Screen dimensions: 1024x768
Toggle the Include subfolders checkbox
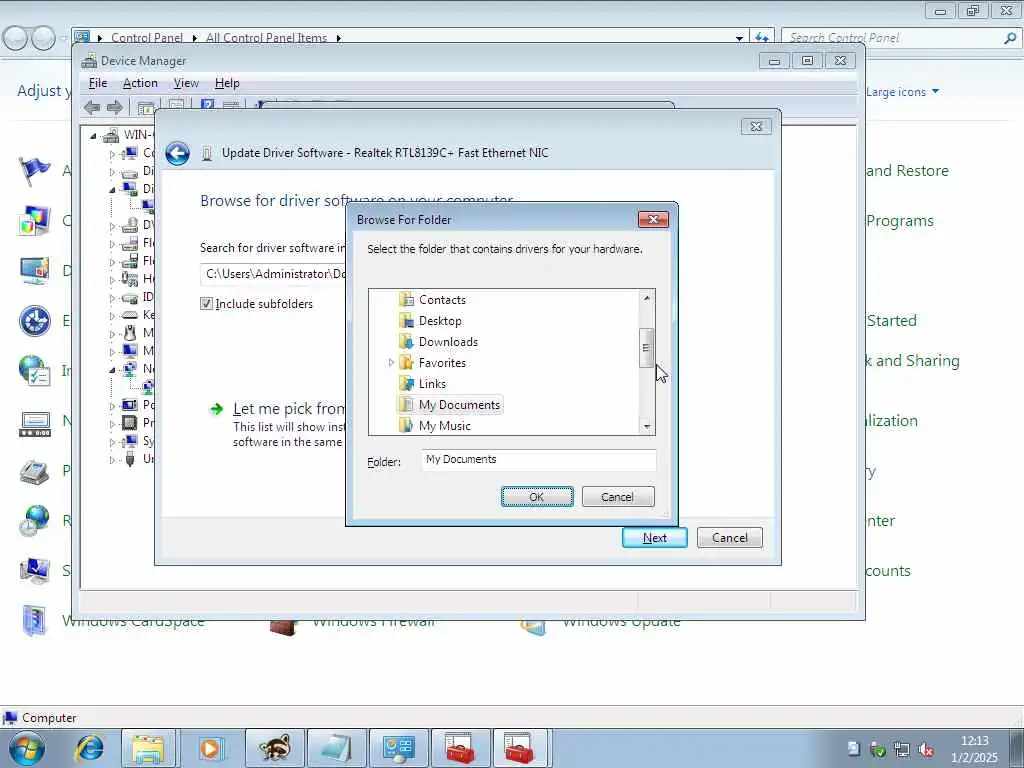coord(206,304)
